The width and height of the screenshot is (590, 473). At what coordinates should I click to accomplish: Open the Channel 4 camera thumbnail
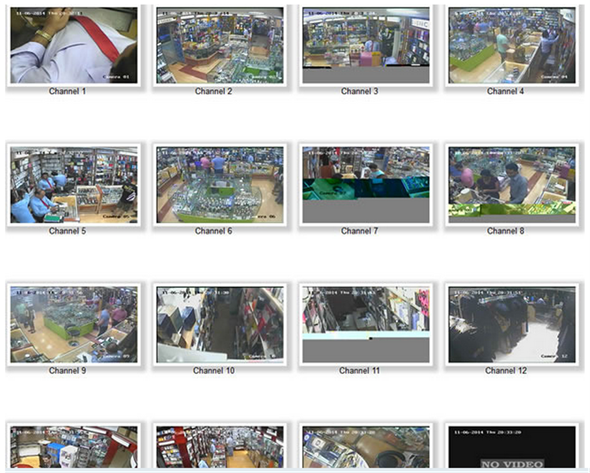[x=512, y=46]
